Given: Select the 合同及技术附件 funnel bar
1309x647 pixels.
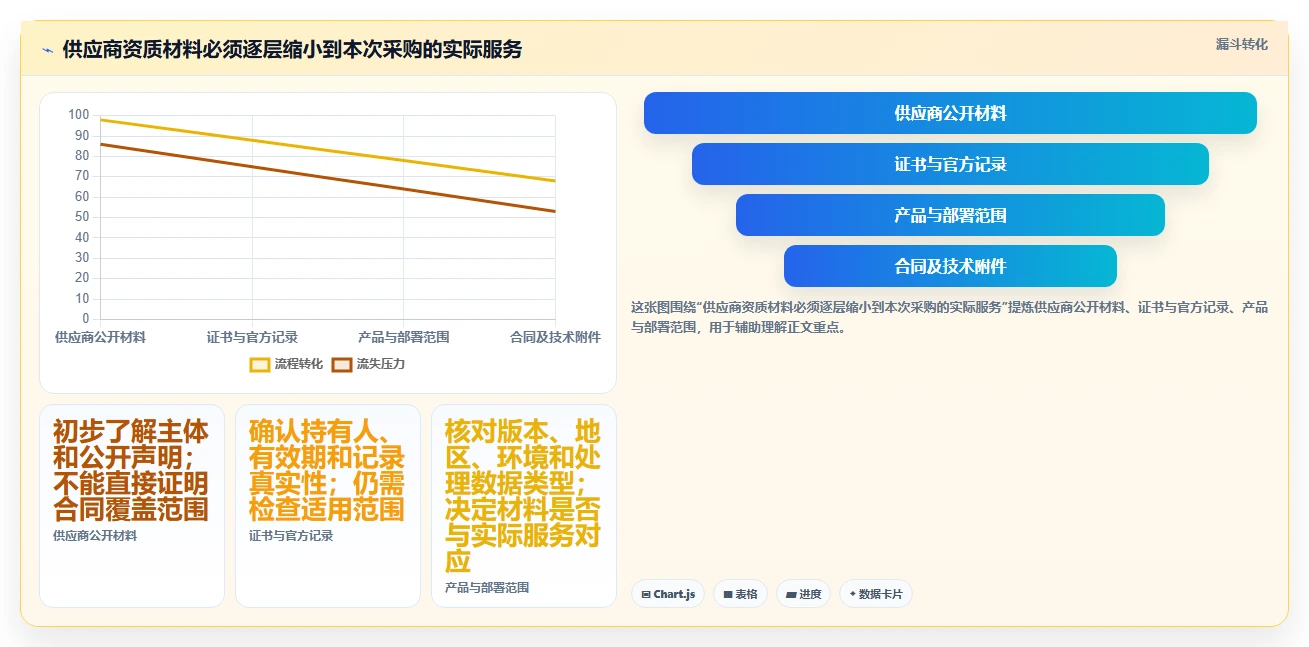Looking at the screenshot, I should (x=950, y=266).
